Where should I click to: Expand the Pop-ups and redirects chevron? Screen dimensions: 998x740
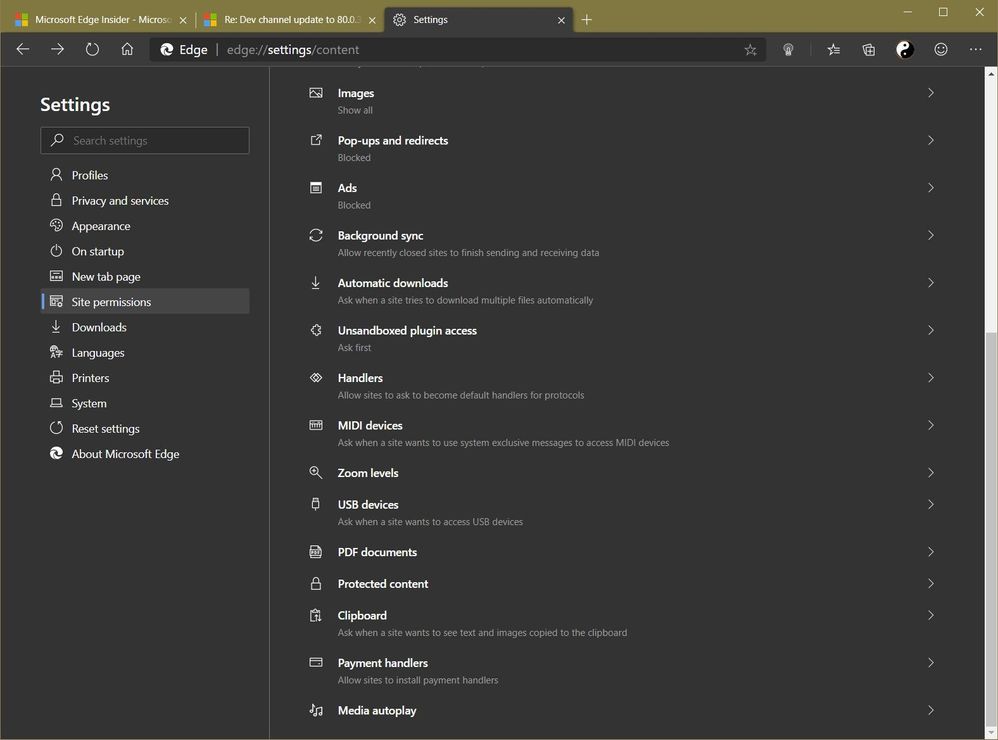931,140
